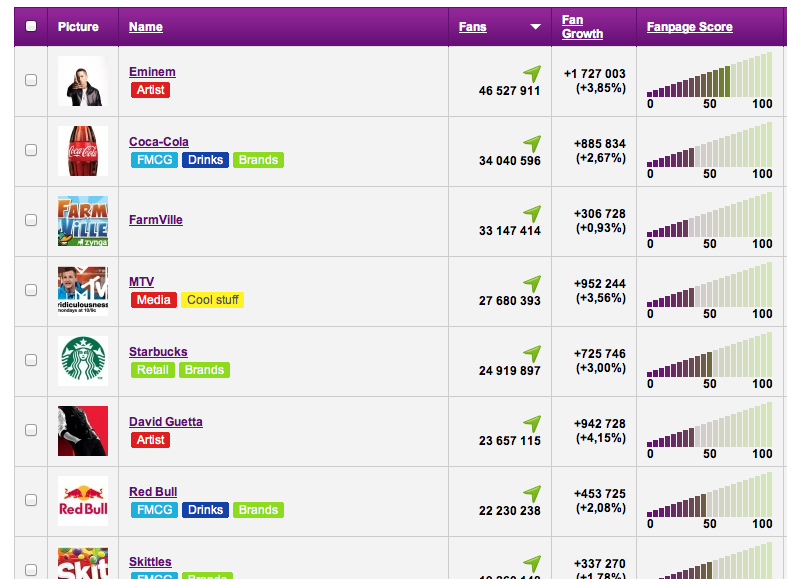Click the FarmVille logo picture
787x579 pixels.
point(83,221)
